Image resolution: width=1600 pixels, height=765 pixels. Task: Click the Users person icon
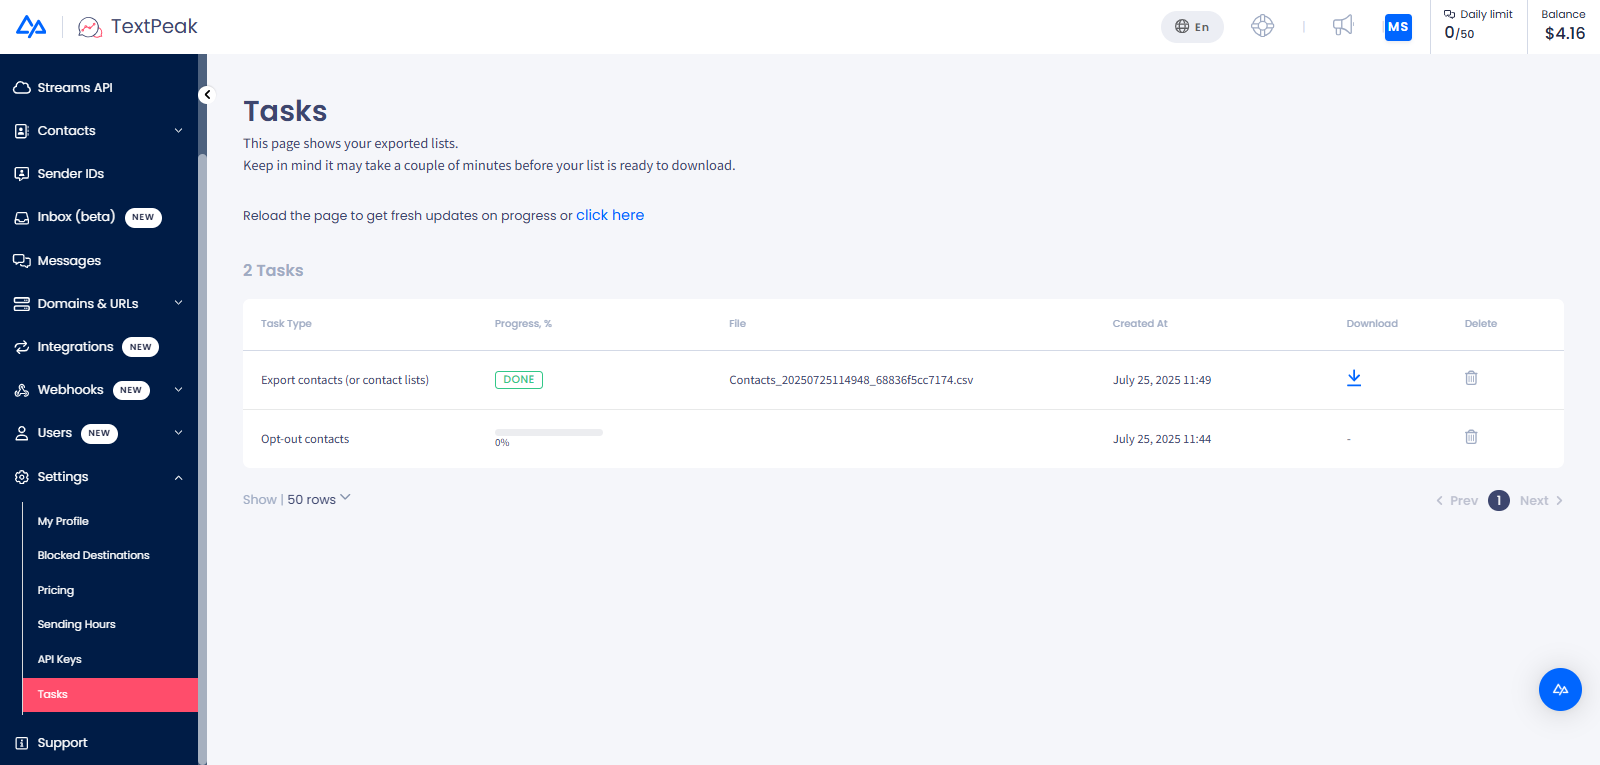pos(21,433)
